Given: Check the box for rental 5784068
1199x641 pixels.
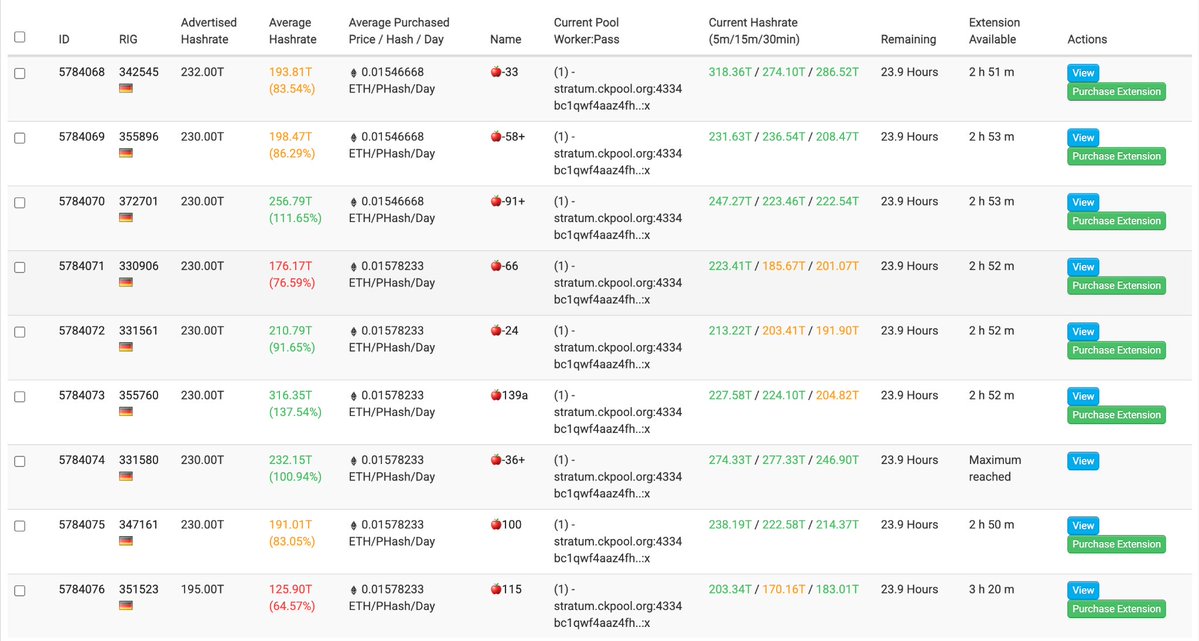Looking at the screenshot, I should pyautogui.click(x=20, y=73).
